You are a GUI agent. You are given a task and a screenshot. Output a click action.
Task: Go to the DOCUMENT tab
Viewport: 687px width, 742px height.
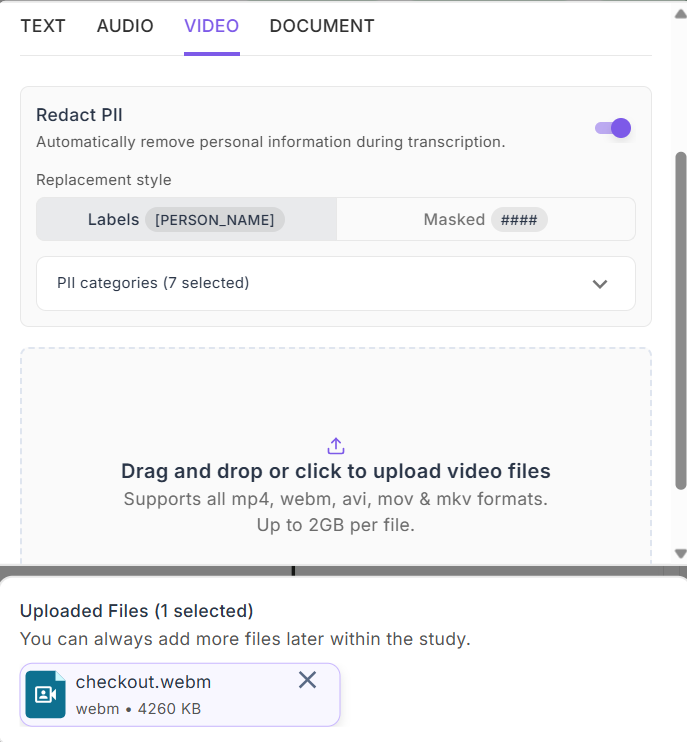322,26
